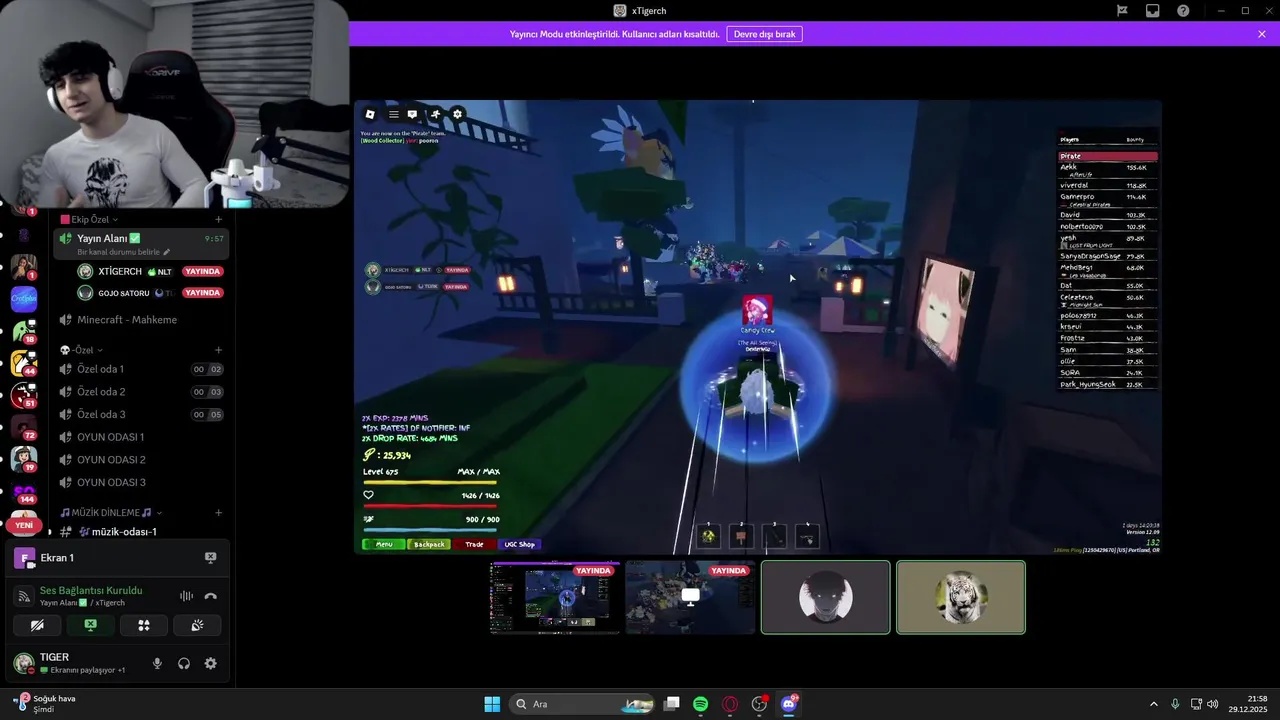Toggle the Roblox chat icon in the stream

(412, 114)
